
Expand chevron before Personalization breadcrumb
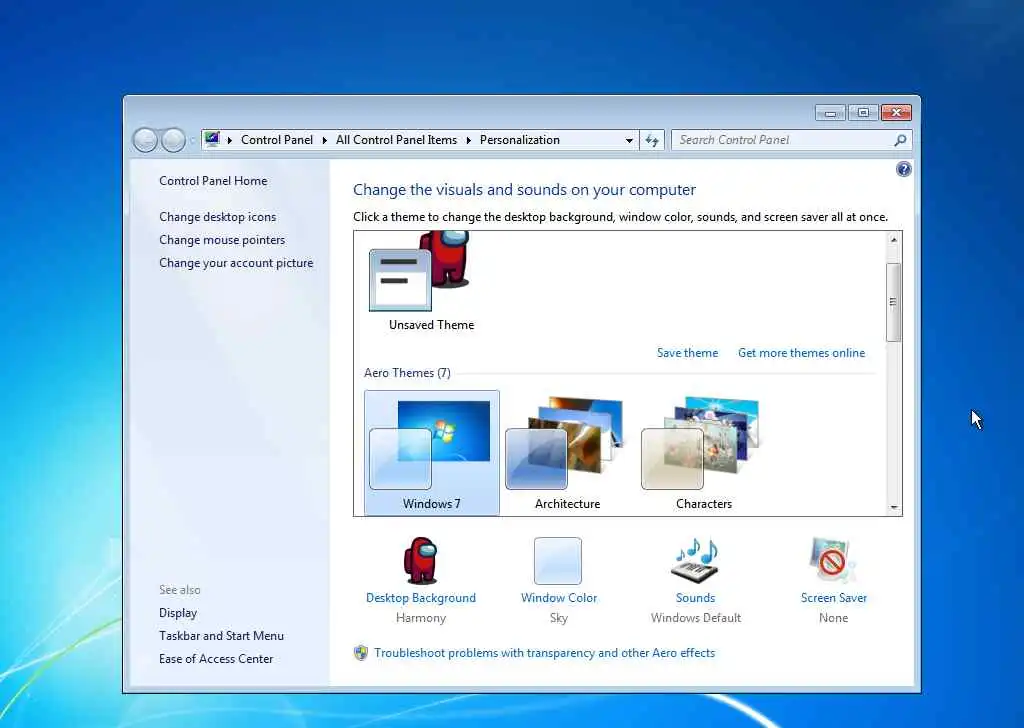tap(468, 140)
